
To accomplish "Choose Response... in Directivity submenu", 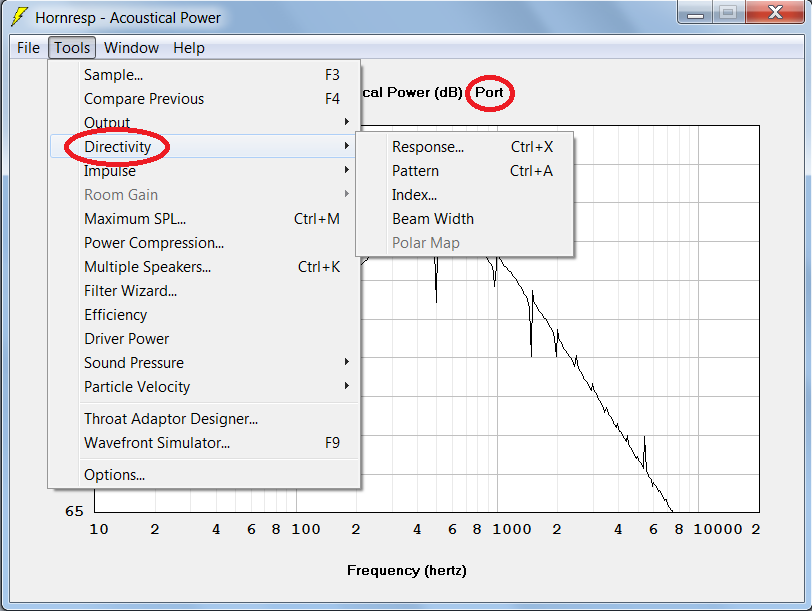I will [465, 147].
